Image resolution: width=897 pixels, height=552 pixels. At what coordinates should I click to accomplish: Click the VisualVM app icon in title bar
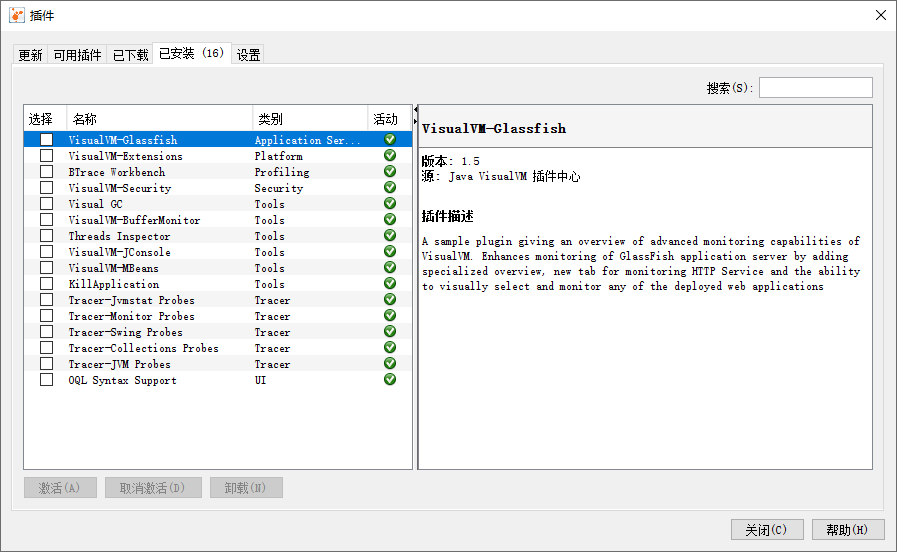pos(17,15)
